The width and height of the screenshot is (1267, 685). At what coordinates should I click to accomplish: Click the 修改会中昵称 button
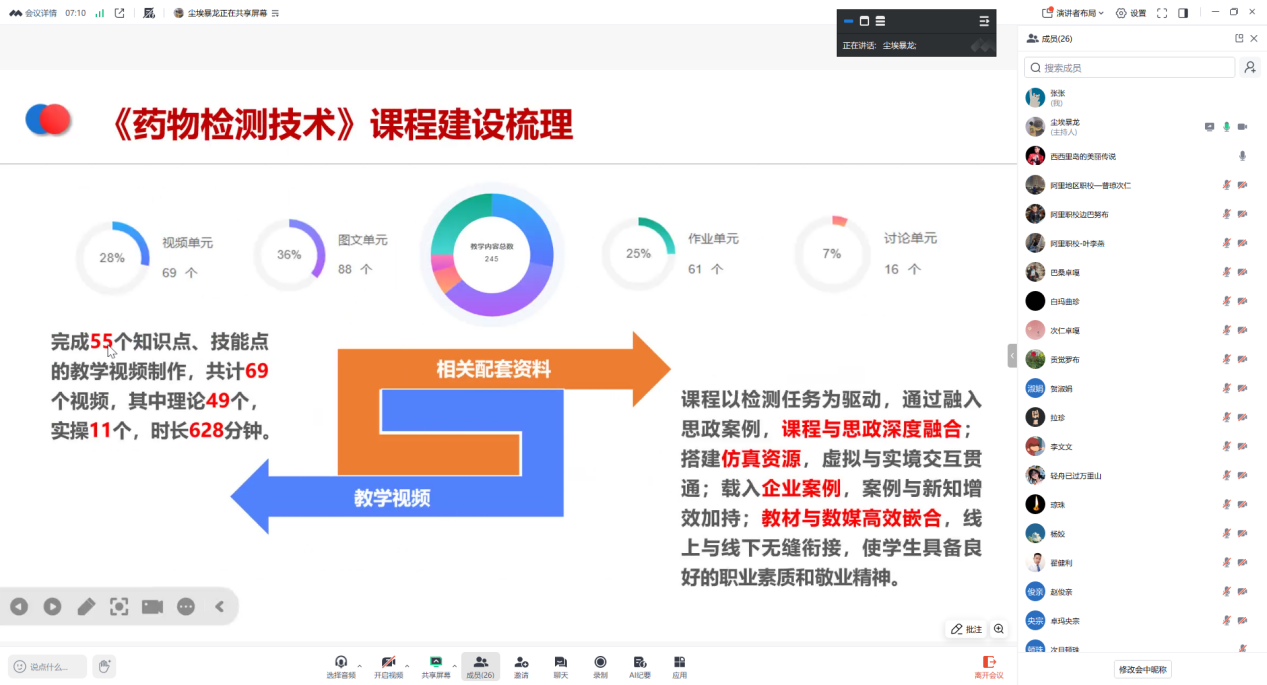pos(1144,669)
